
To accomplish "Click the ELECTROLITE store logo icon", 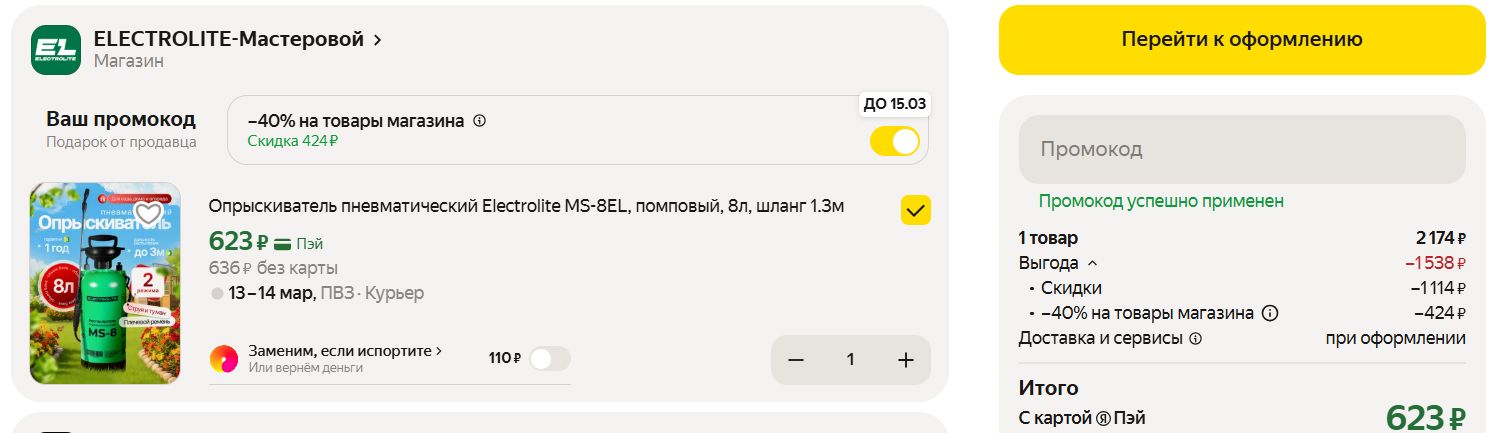I will pyautogui.click(x=56, y=49).
